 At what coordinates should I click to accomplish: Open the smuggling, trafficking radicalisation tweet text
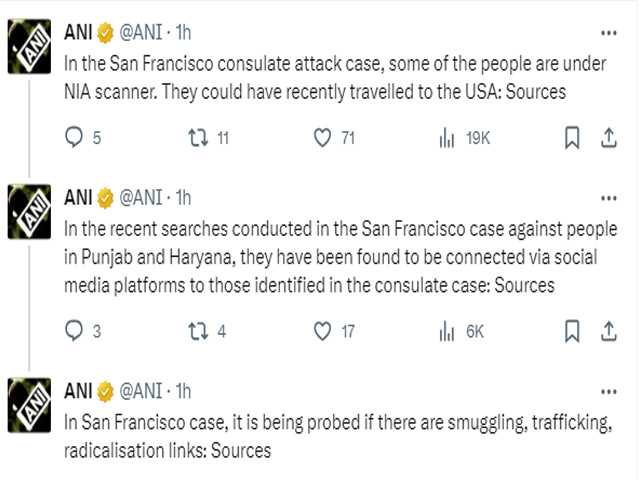point(338,436)
